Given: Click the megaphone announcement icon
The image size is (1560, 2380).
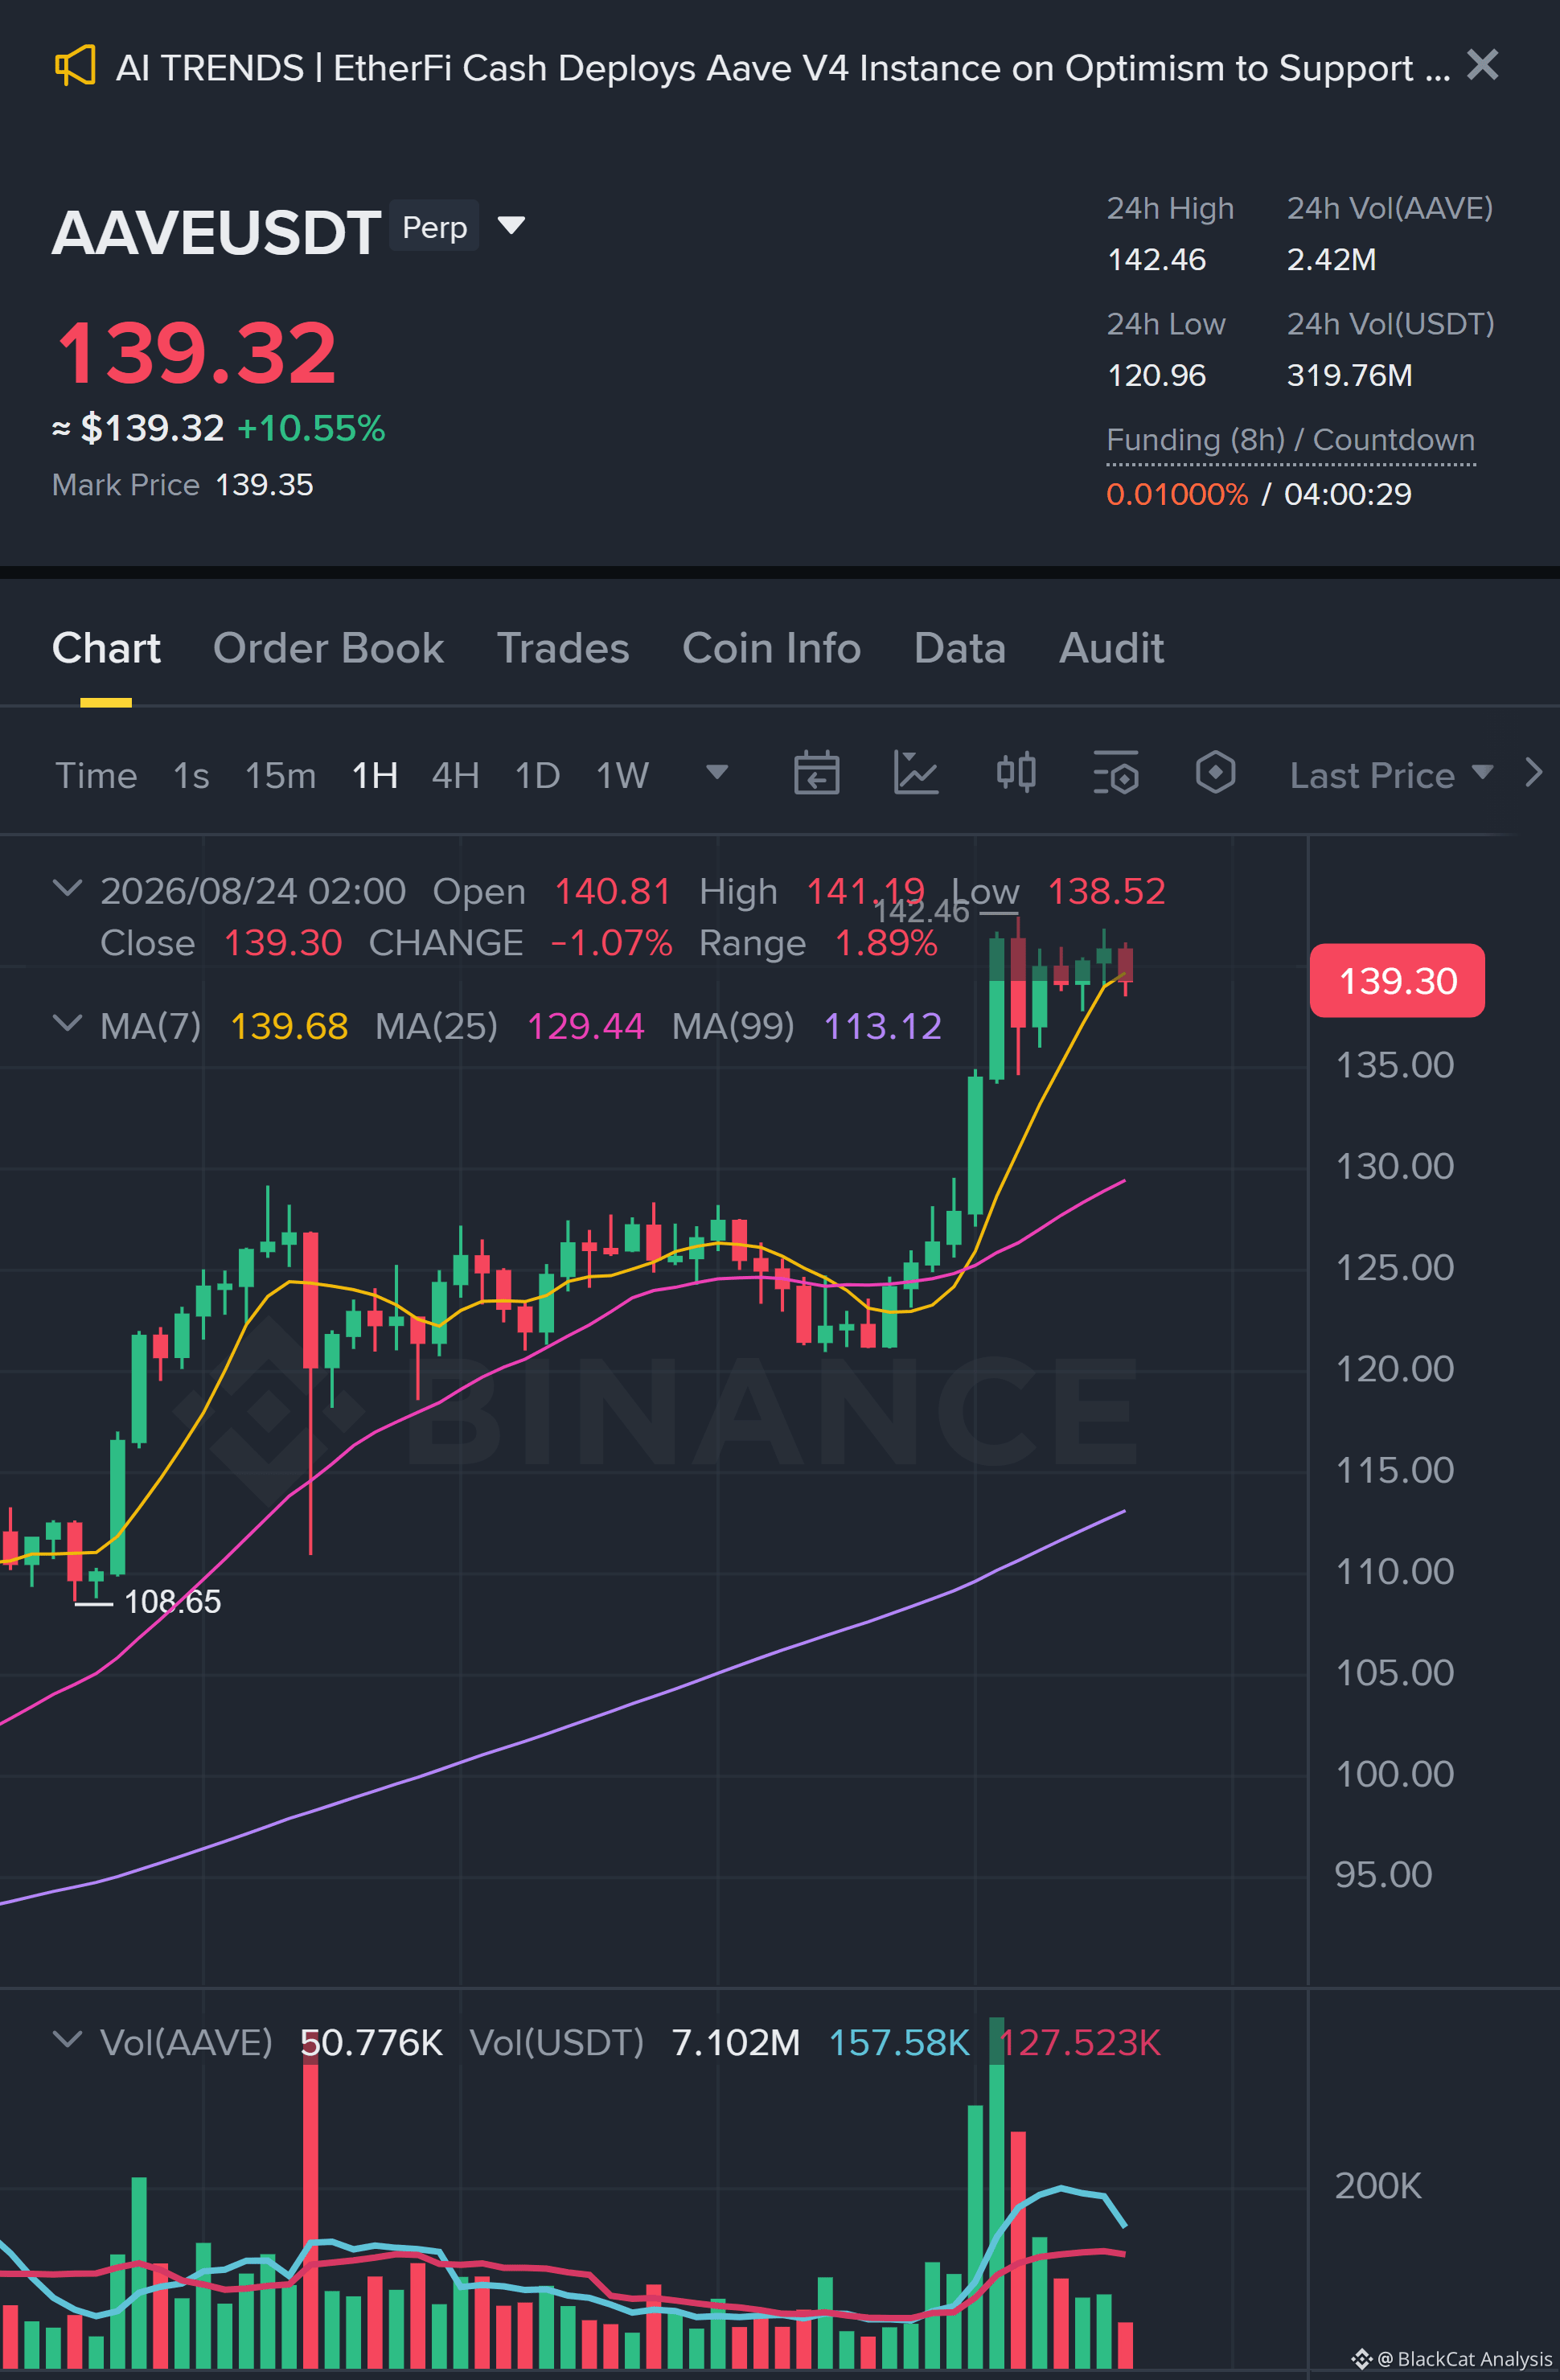Looking at the screenshot, I should click(x=75, y=66).
